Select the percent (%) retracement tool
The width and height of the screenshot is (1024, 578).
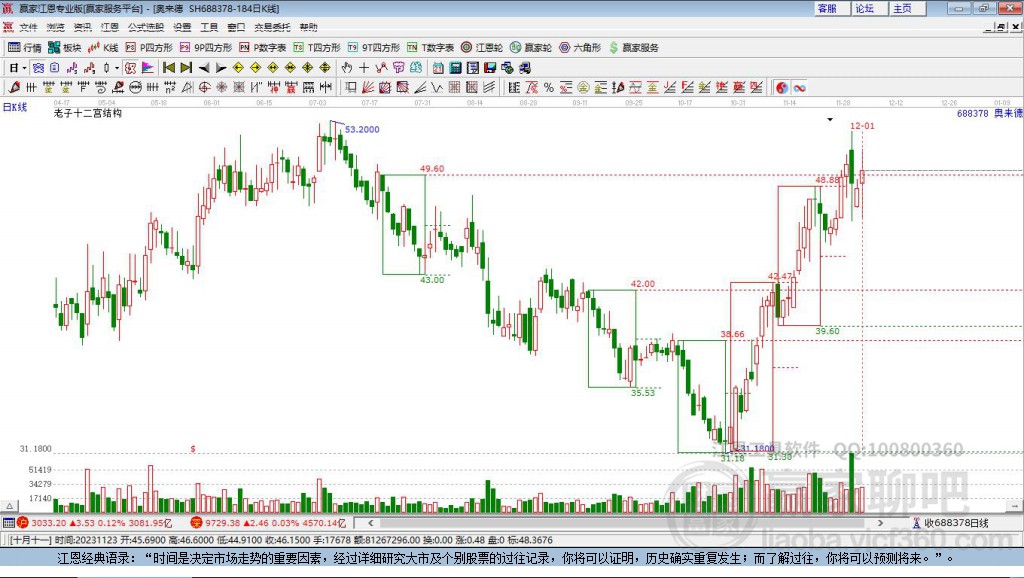(x=549, y=87)
